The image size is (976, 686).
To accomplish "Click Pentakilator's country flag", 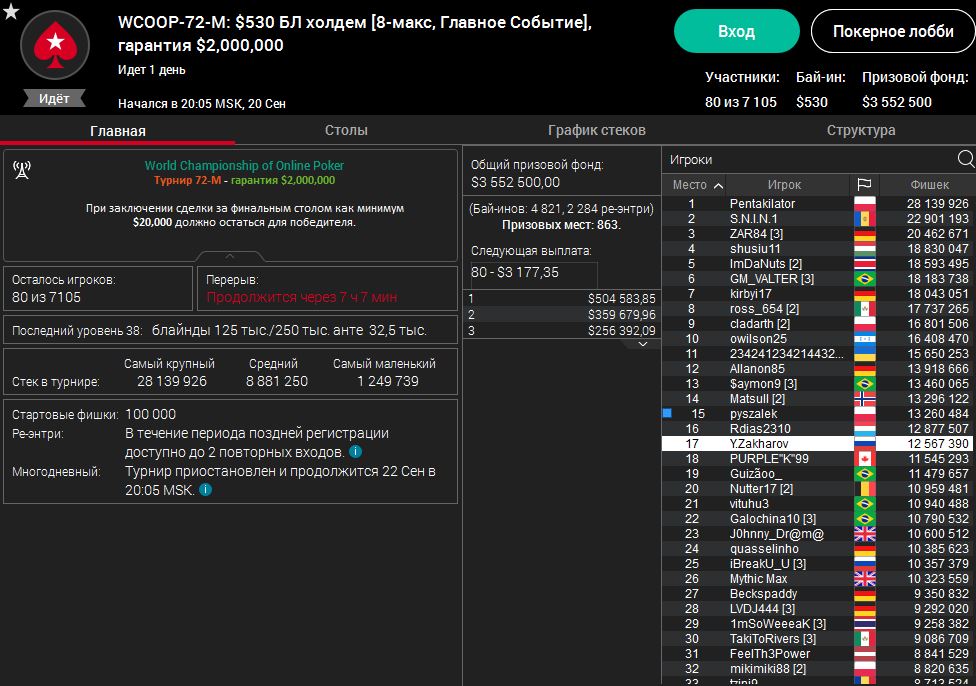I will click(865, 204).
